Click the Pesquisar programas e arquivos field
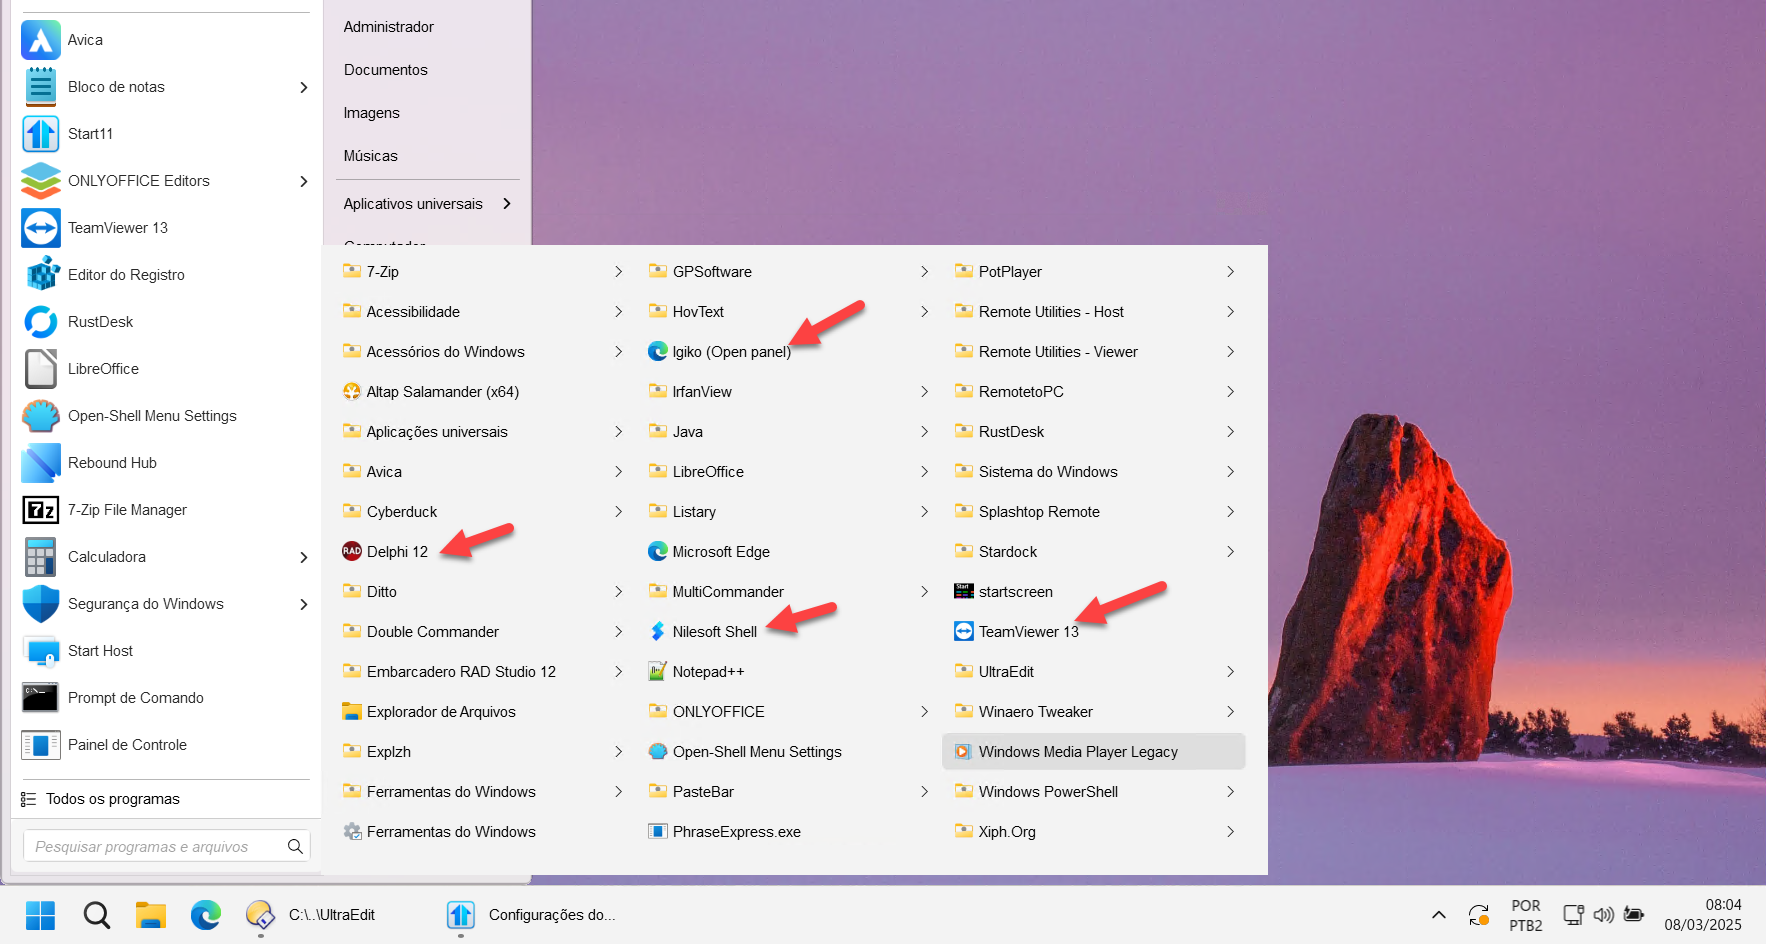 tap(166, 846)
